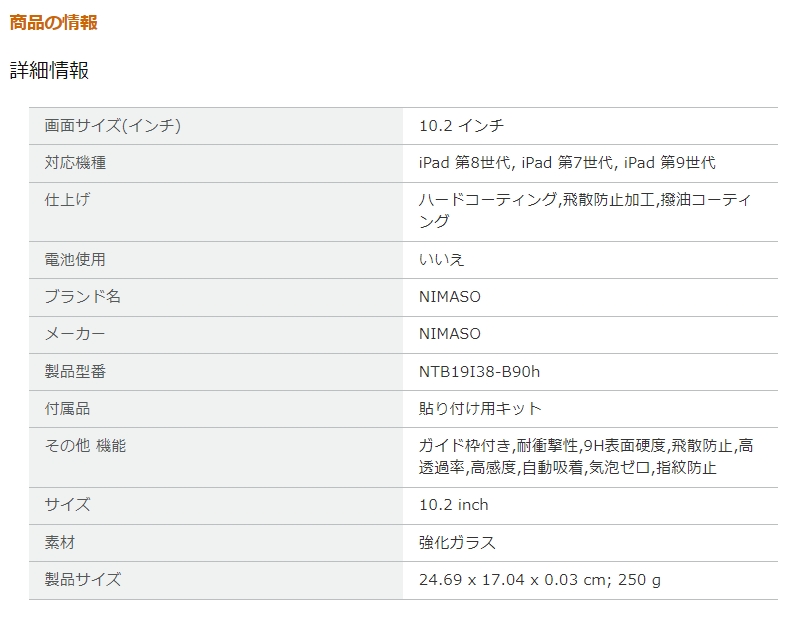The width and height of the screenshot is (790, 629).
Task: Click the NIMASO manufacturer value
Action: (450, 334)
